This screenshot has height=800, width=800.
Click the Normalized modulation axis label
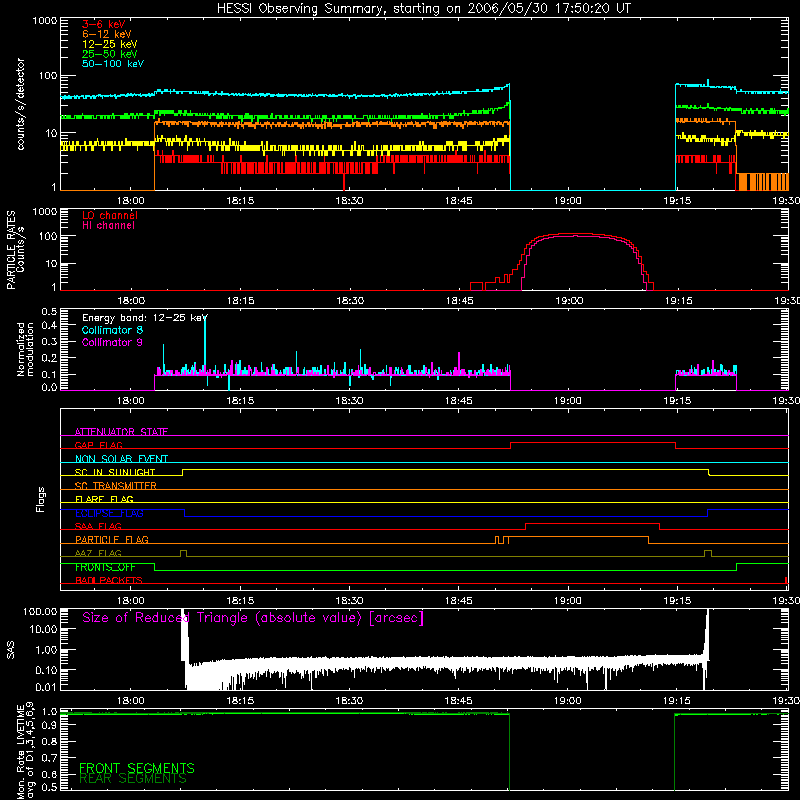[24, 349]
